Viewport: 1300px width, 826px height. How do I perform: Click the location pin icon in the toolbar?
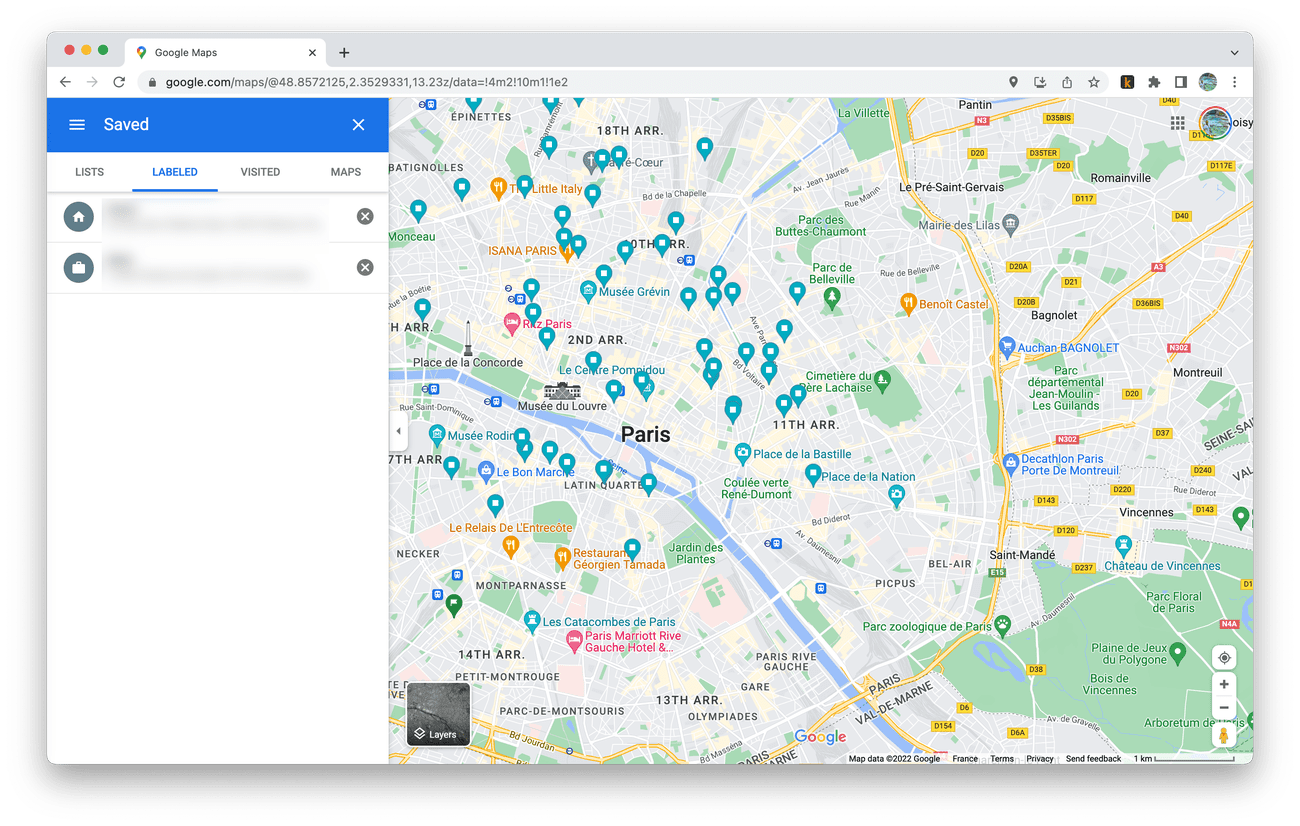[x=1013, y=81]
